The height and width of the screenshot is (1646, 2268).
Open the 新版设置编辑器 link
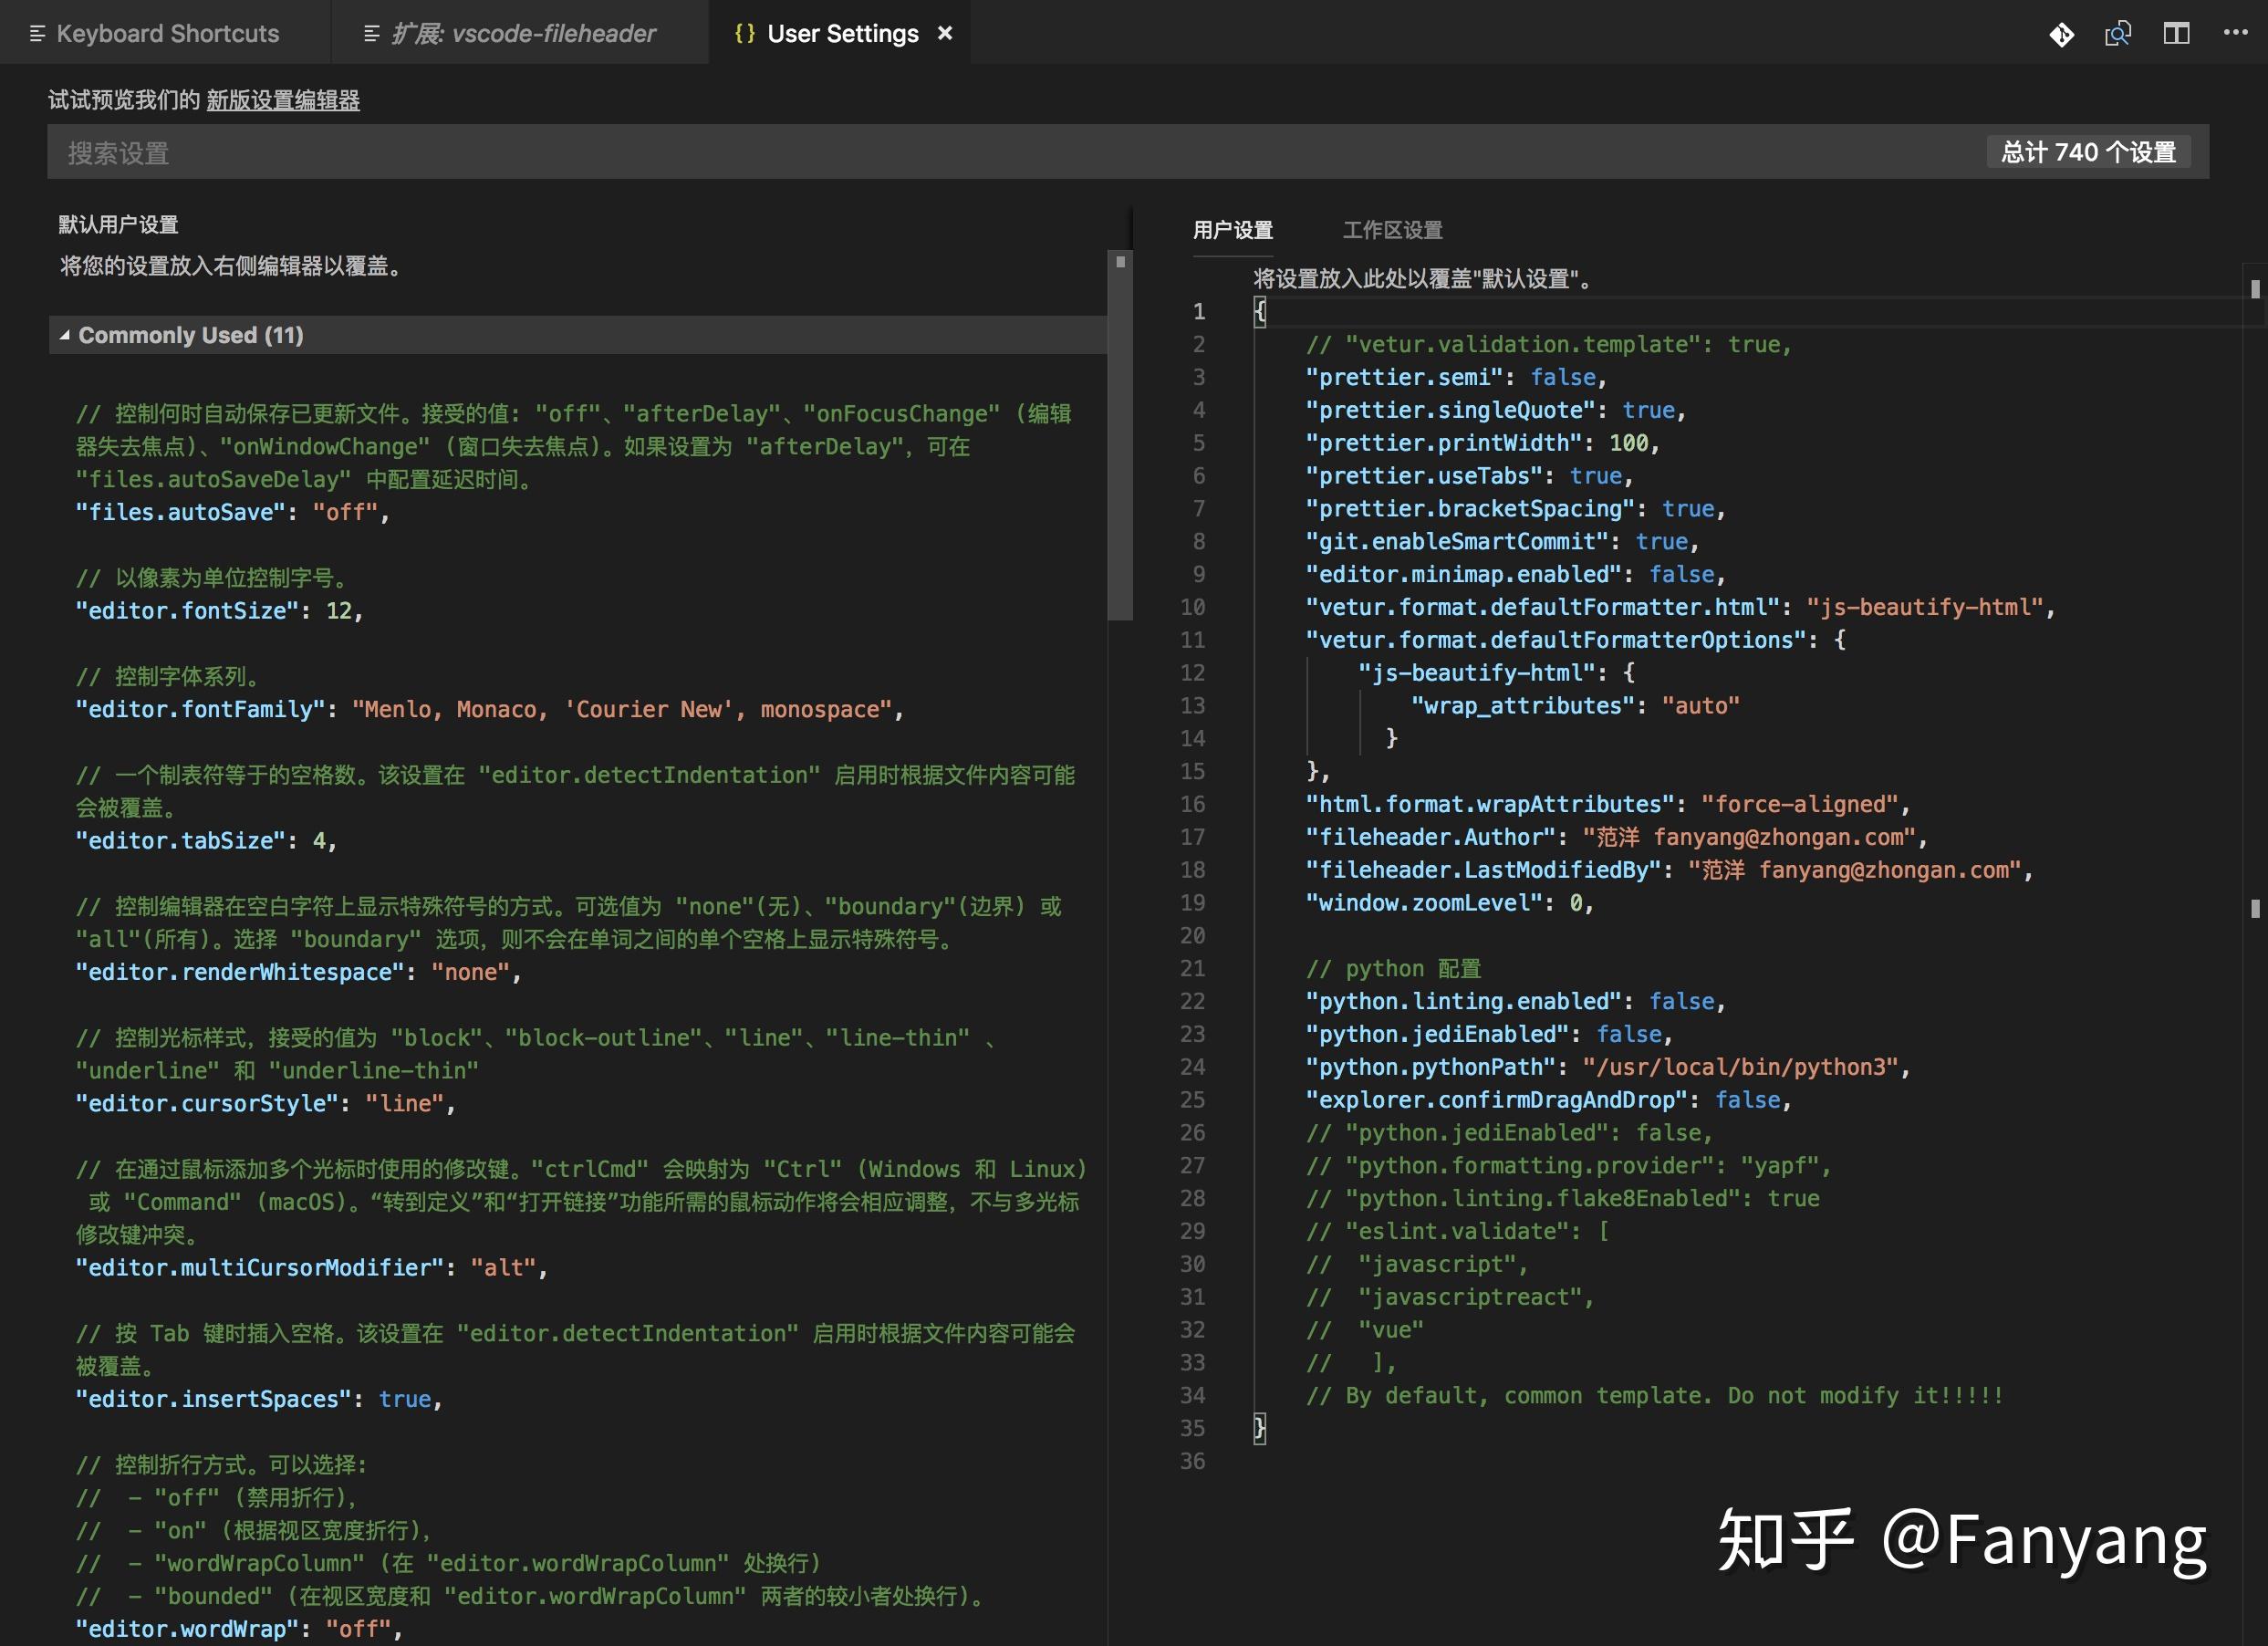click(x=284, y=100)
